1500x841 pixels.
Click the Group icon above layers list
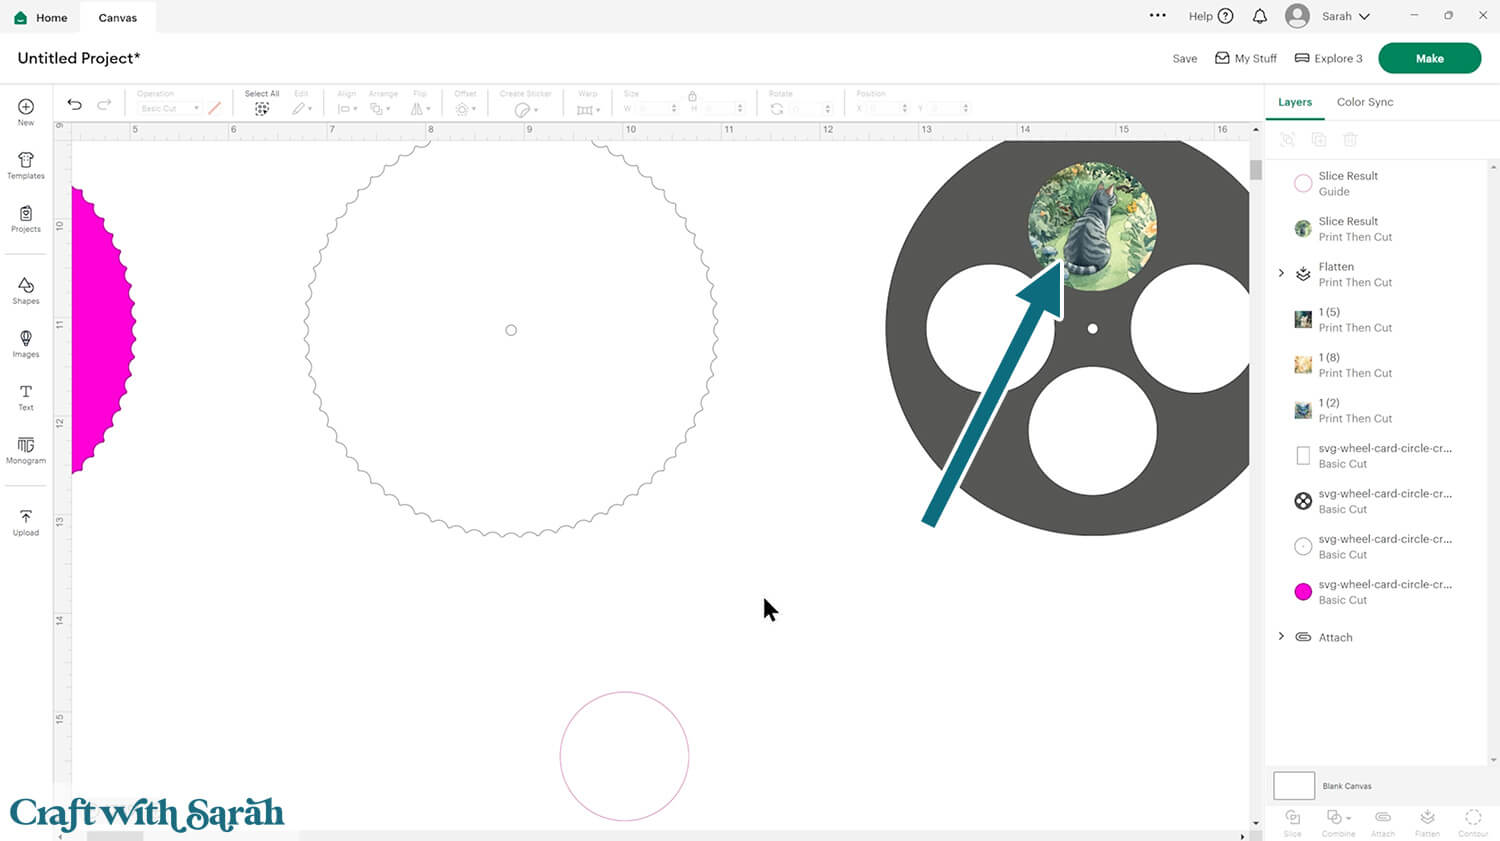point(1288,140)
